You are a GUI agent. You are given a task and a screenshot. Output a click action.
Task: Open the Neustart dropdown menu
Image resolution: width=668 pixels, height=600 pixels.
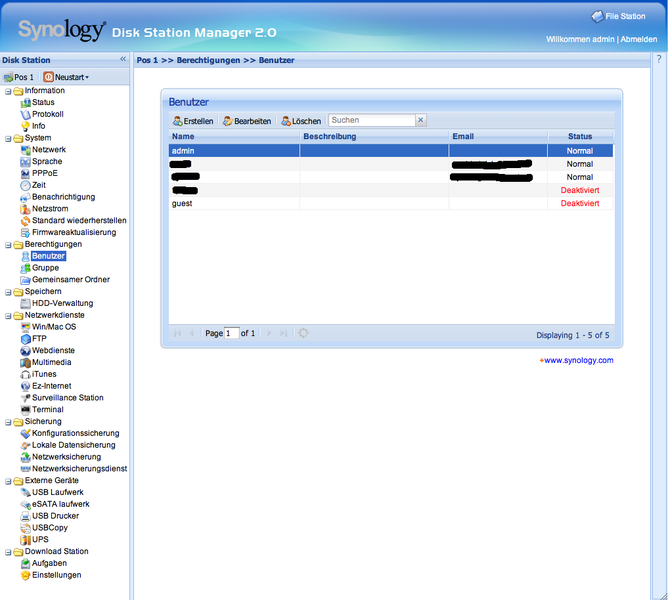pyautogui.click(x=66, y=77)
